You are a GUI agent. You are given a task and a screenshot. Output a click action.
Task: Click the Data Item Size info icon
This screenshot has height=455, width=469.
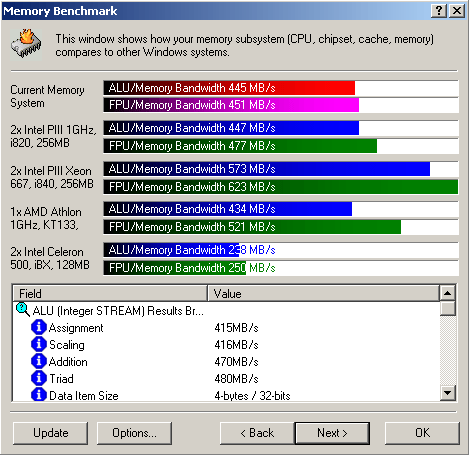[39, 395]
